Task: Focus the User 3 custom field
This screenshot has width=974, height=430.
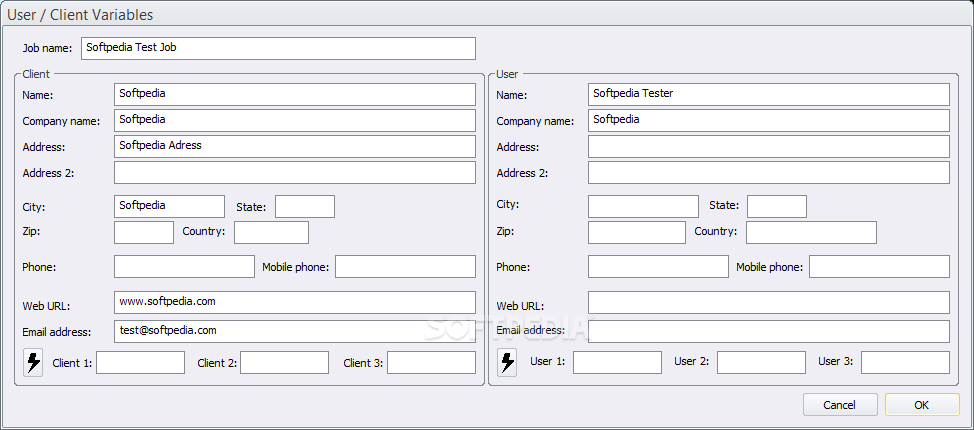Action: (906, 362)
